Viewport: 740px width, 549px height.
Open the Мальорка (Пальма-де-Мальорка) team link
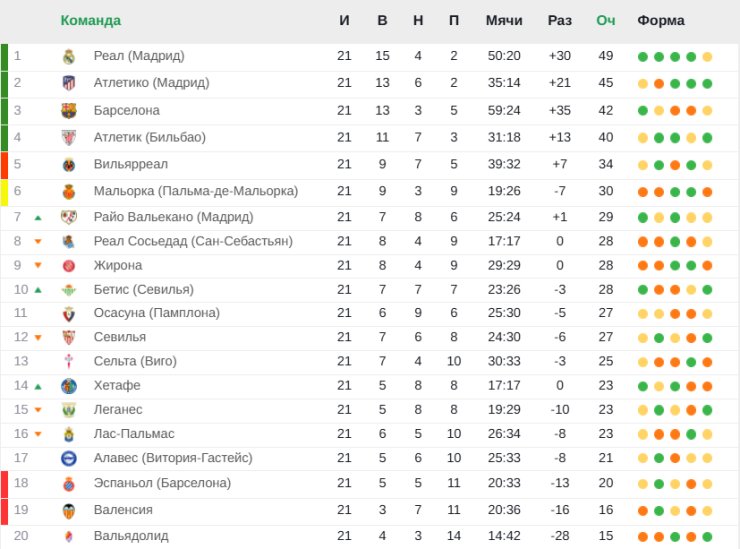click(x=196, y=191)
